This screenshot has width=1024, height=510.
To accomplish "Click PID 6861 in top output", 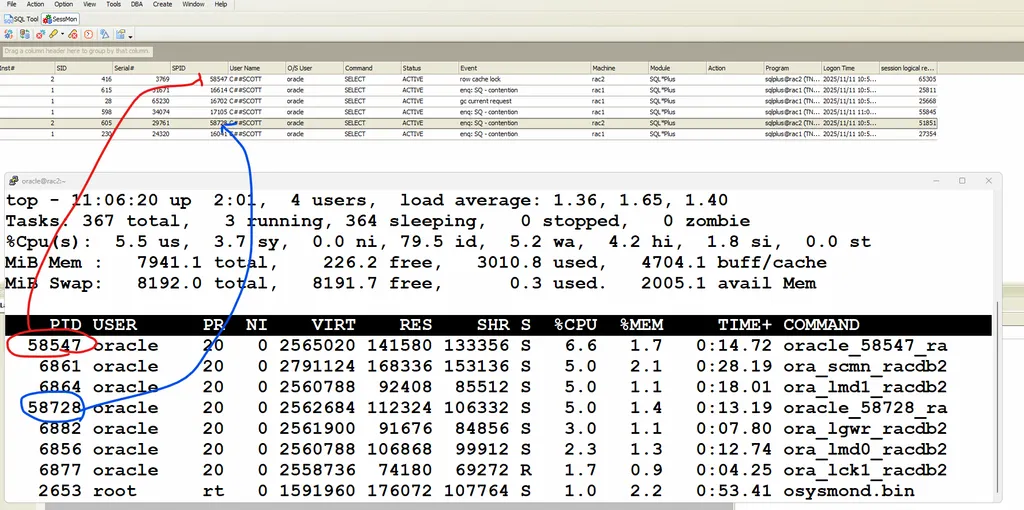I will pos(60,366).
